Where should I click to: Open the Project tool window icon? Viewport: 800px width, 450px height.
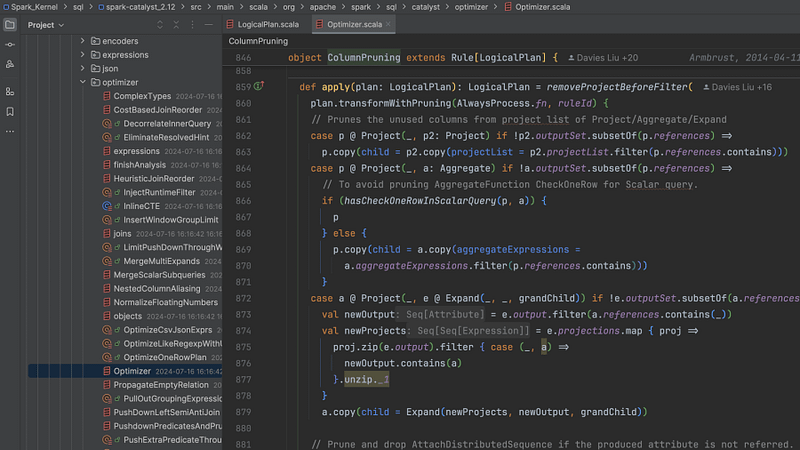[x=10, y=24]
